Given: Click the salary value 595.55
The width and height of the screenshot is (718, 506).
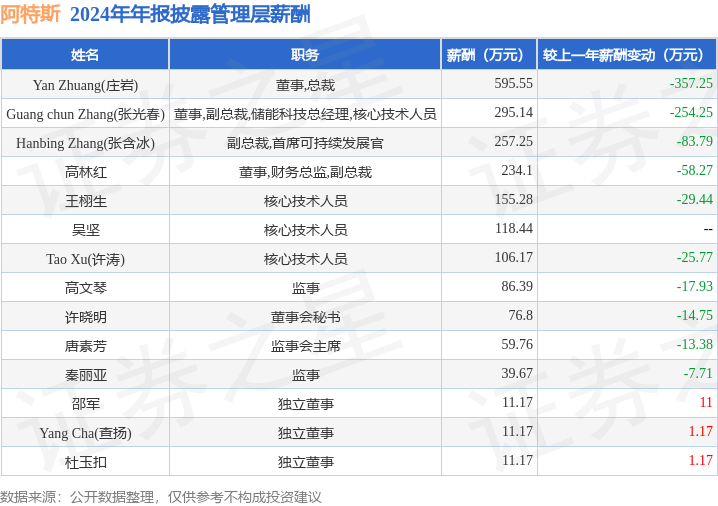Looking at the screenshot, I should tap(513, 83).
